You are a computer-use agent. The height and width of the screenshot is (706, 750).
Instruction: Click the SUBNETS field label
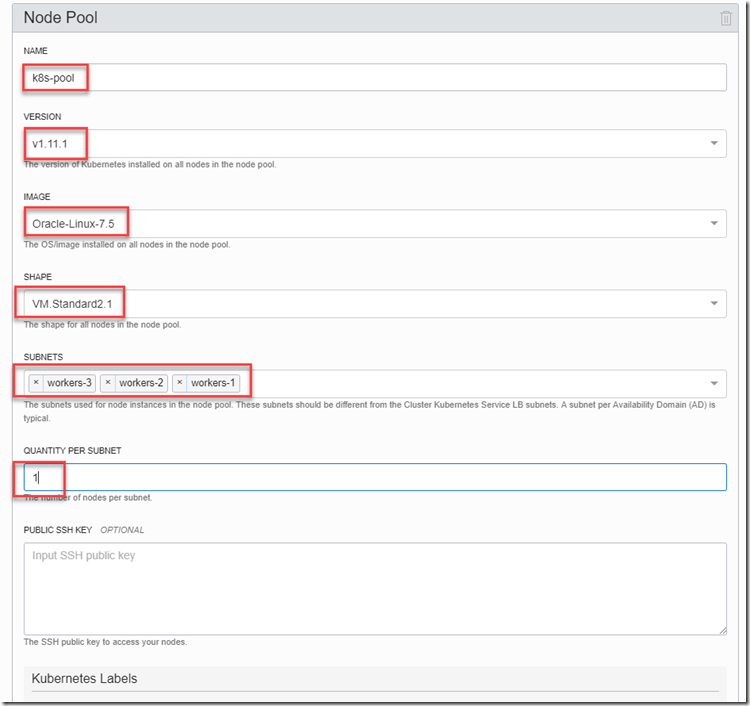pos(43,357)
